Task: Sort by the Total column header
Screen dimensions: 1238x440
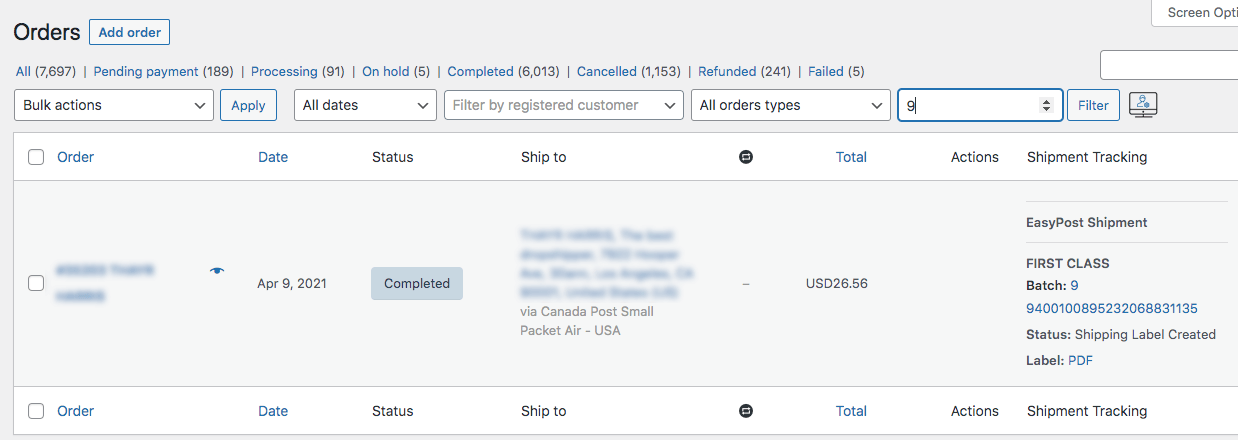Action: pyautogui.click(x=851, y=157)
